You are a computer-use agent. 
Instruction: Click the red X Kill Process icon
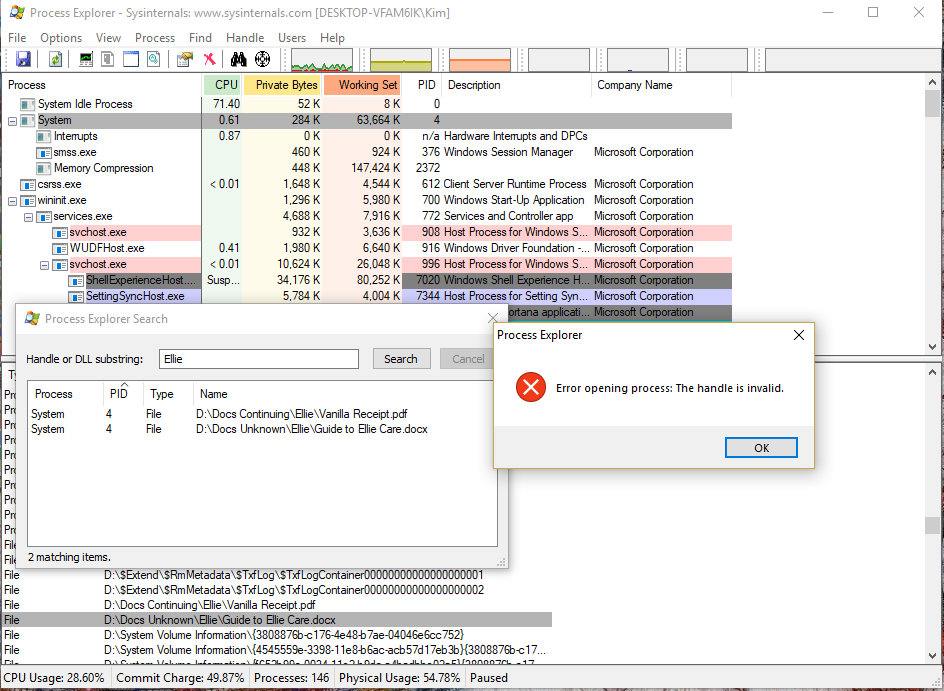209,59
